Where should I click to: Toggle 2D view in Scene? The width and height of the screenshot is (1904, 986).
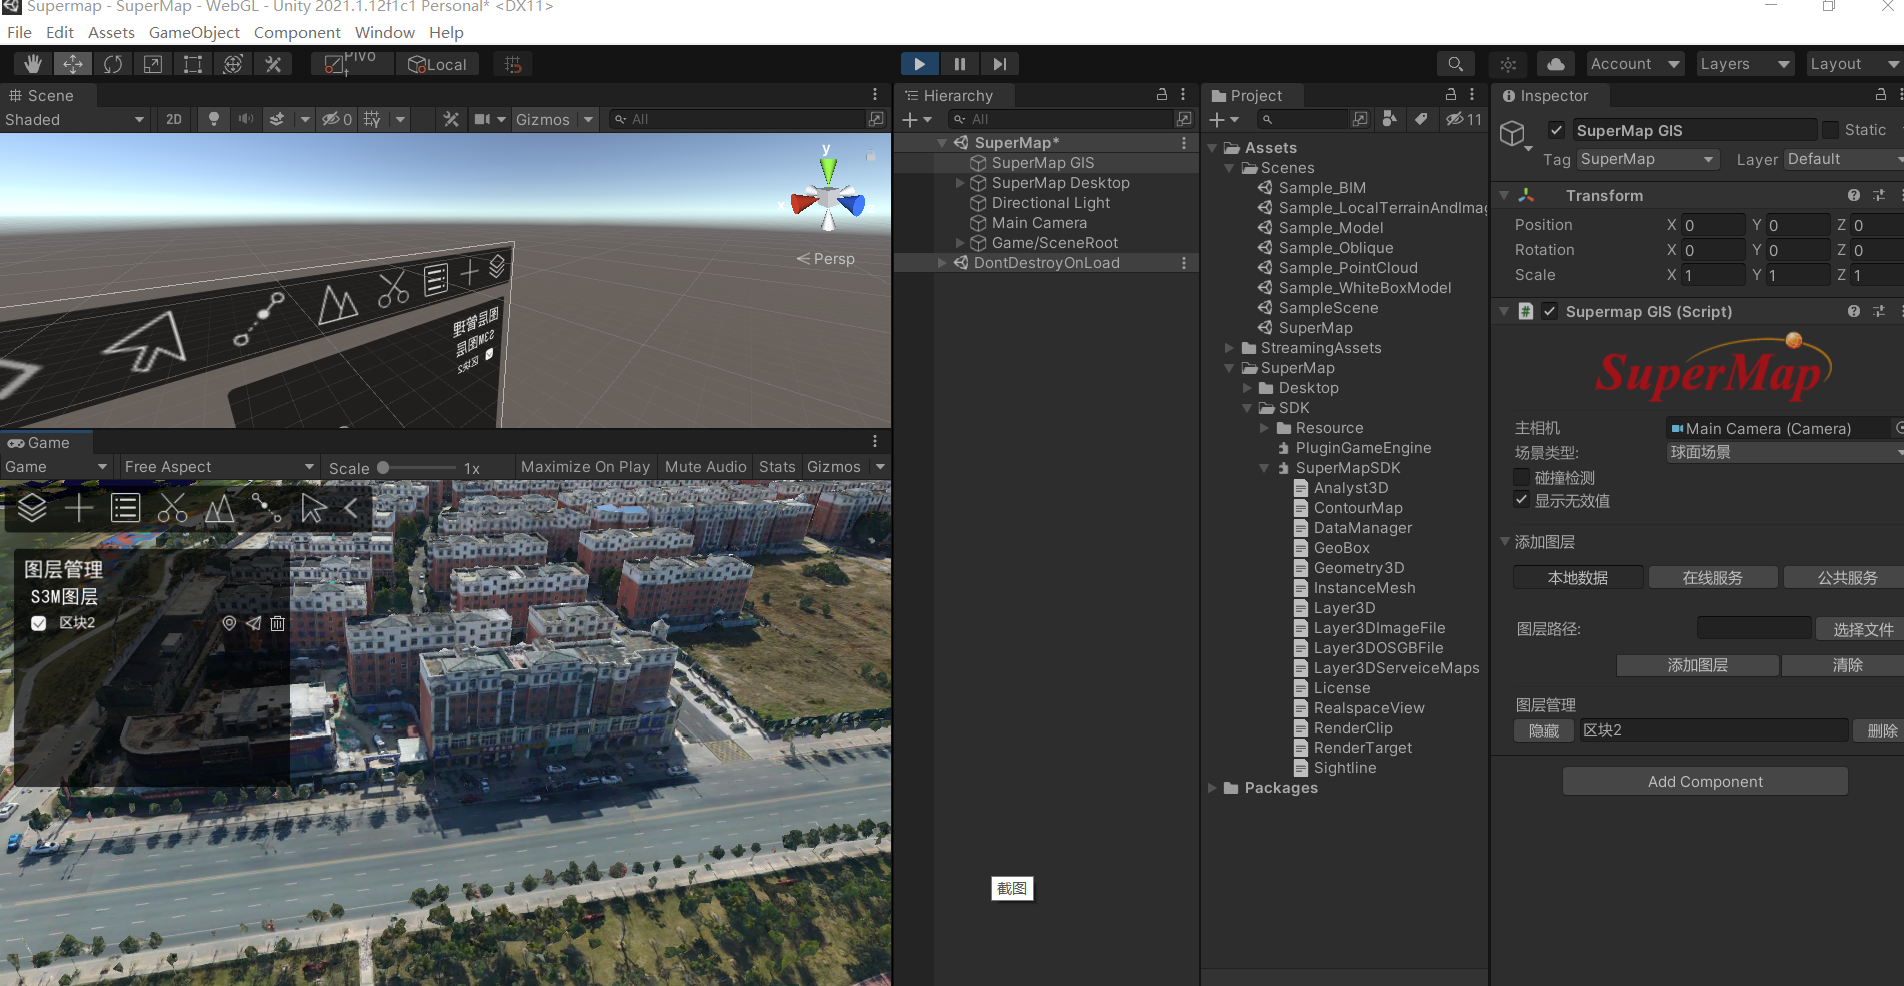click(174, 119)
